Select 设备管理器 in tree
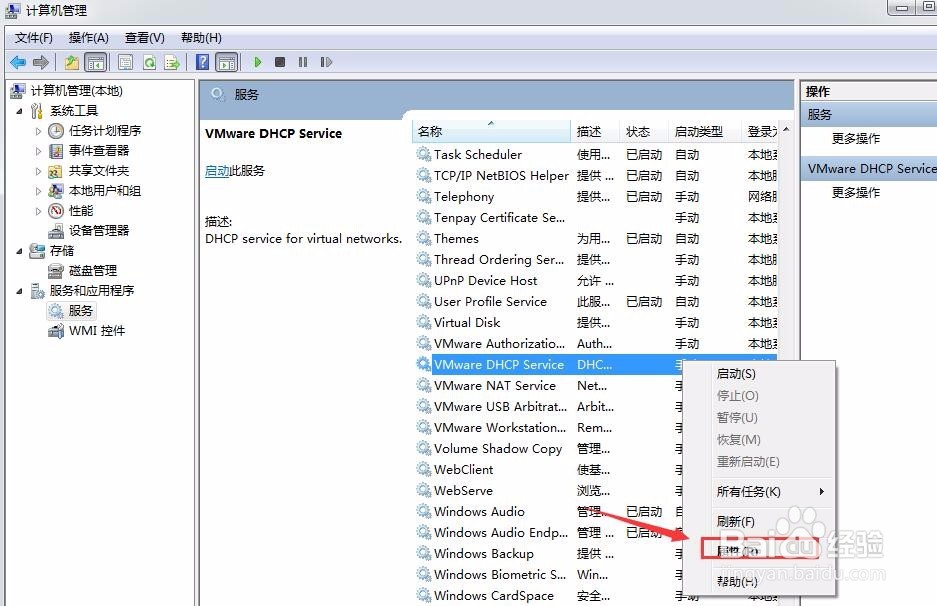 [x=99, y=231]
